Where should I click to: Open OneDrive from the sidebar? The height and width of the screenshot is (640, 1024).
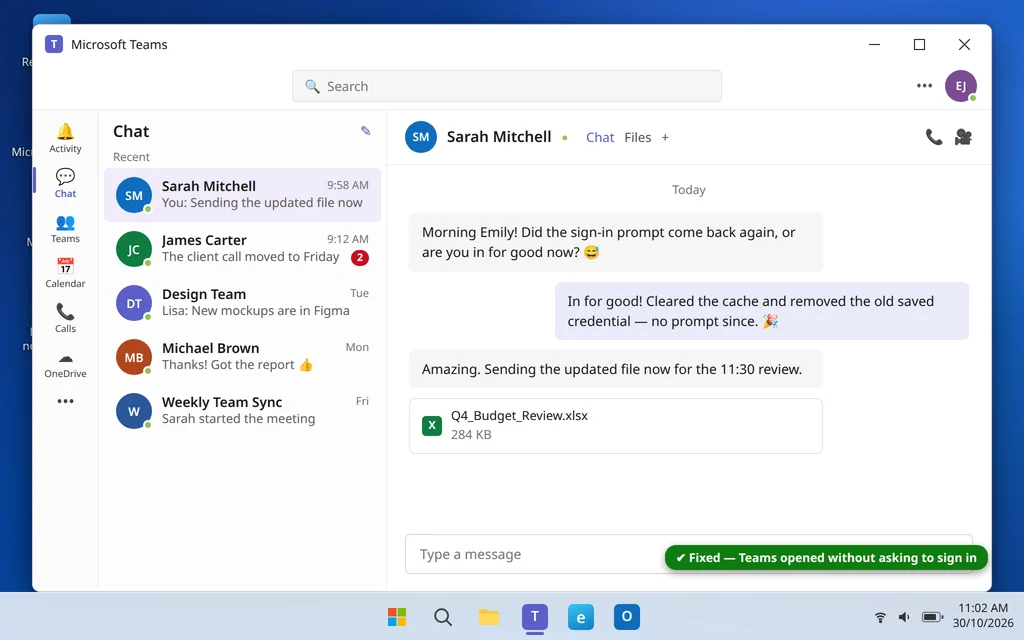pos(65,364)
